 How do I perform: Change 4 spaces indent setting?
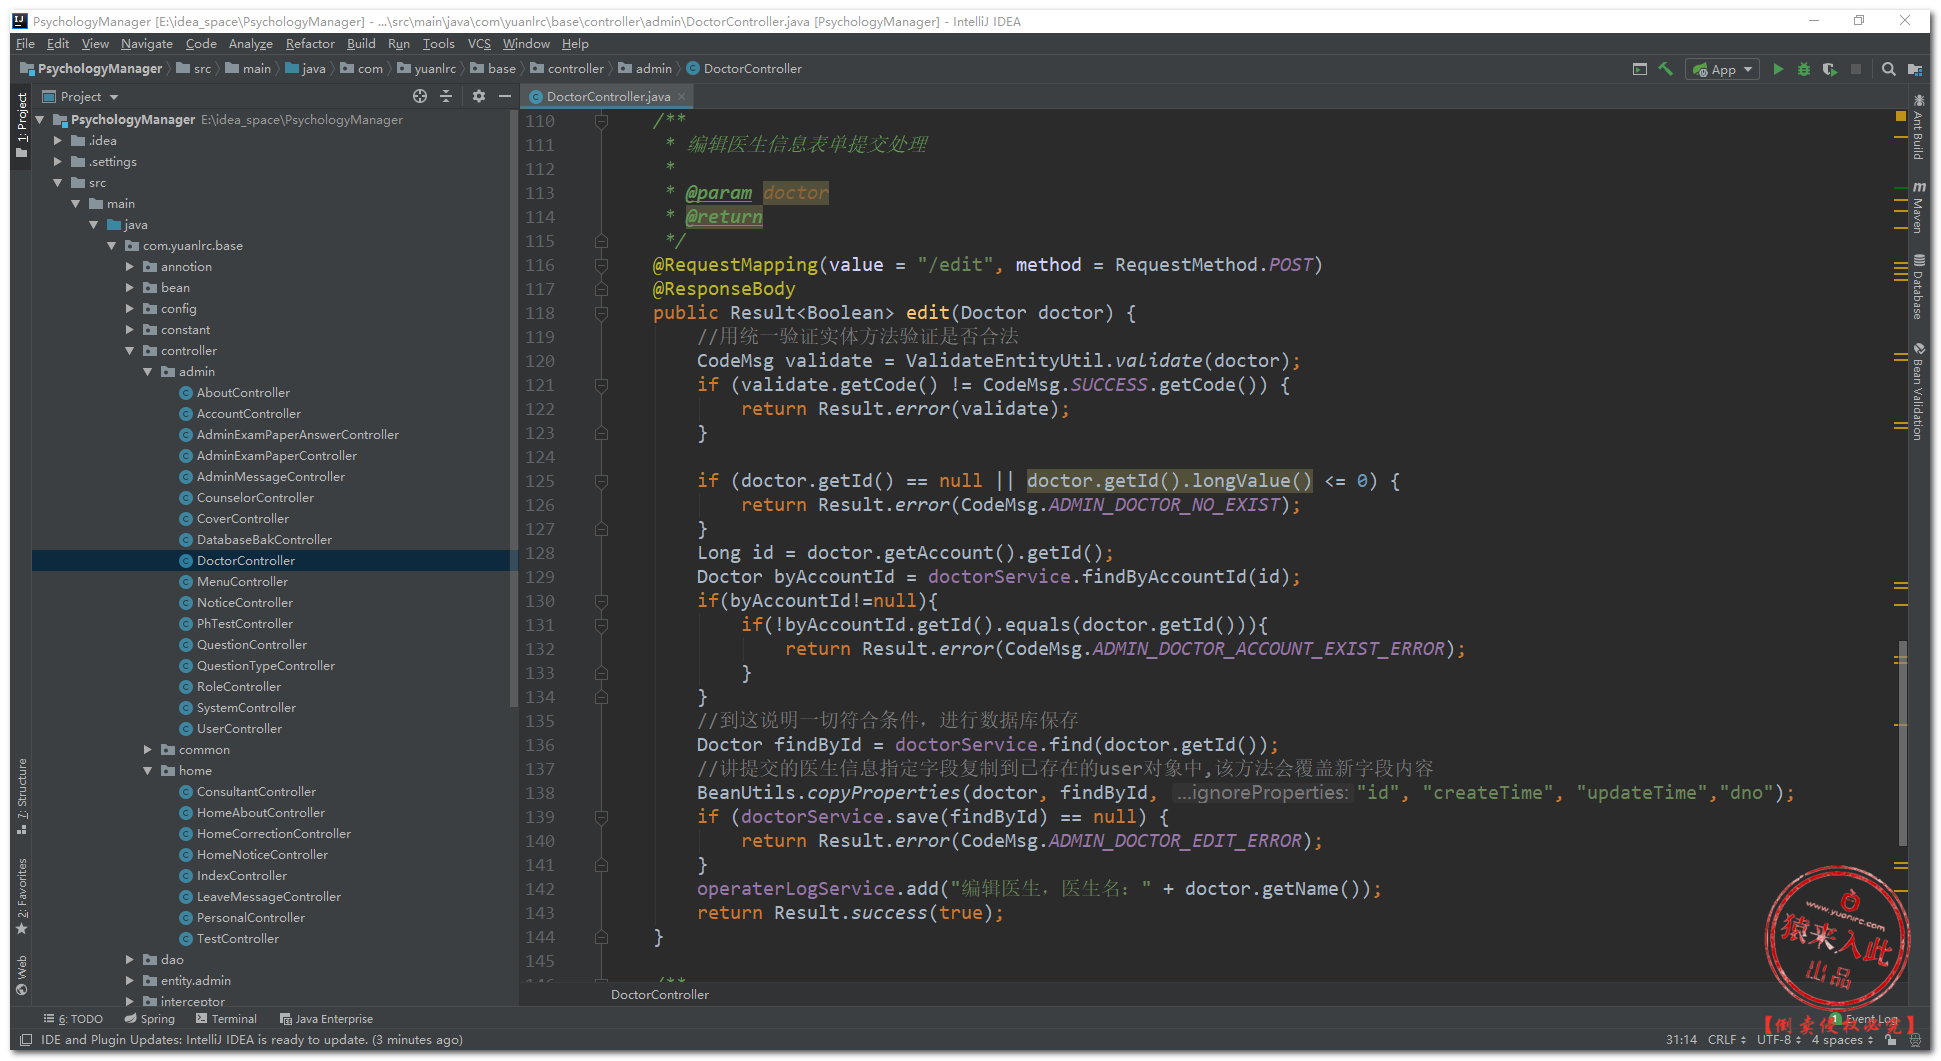pos(1842,1040)
